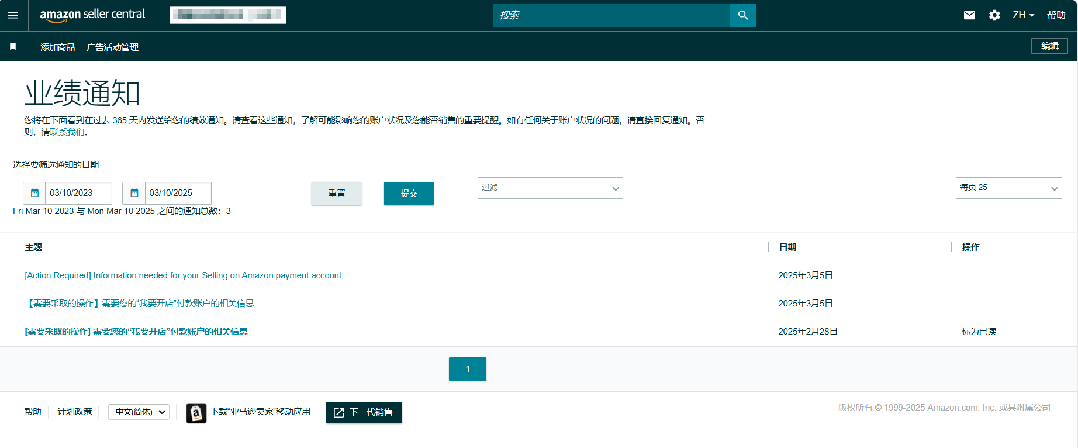Open the mail messages icon
The width and height of the screenshot is (1078, 448).
coord(969,15)
